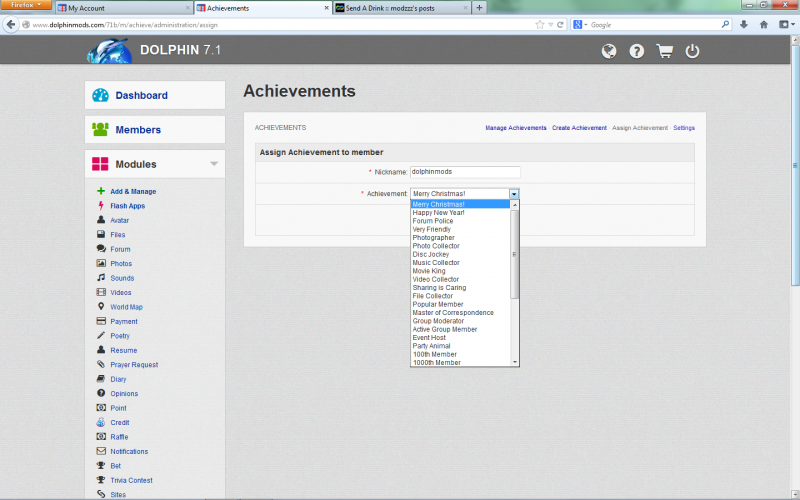Open achievements Settings submenu link
This screenshot has width=800, height=500.
684,128
